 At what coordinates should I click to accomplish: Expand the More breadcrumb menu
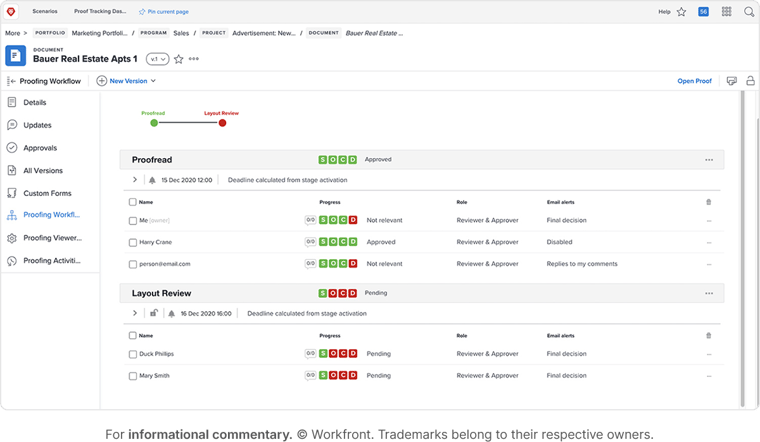tap(16, 33)
